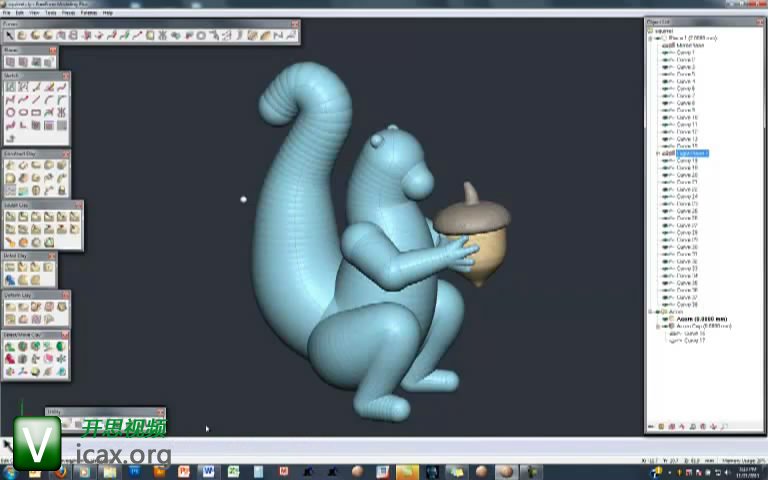The image size is (768, 480).
Task: Click the ring-shaped icon in Curves toolbar
Action: click(201, 35)
